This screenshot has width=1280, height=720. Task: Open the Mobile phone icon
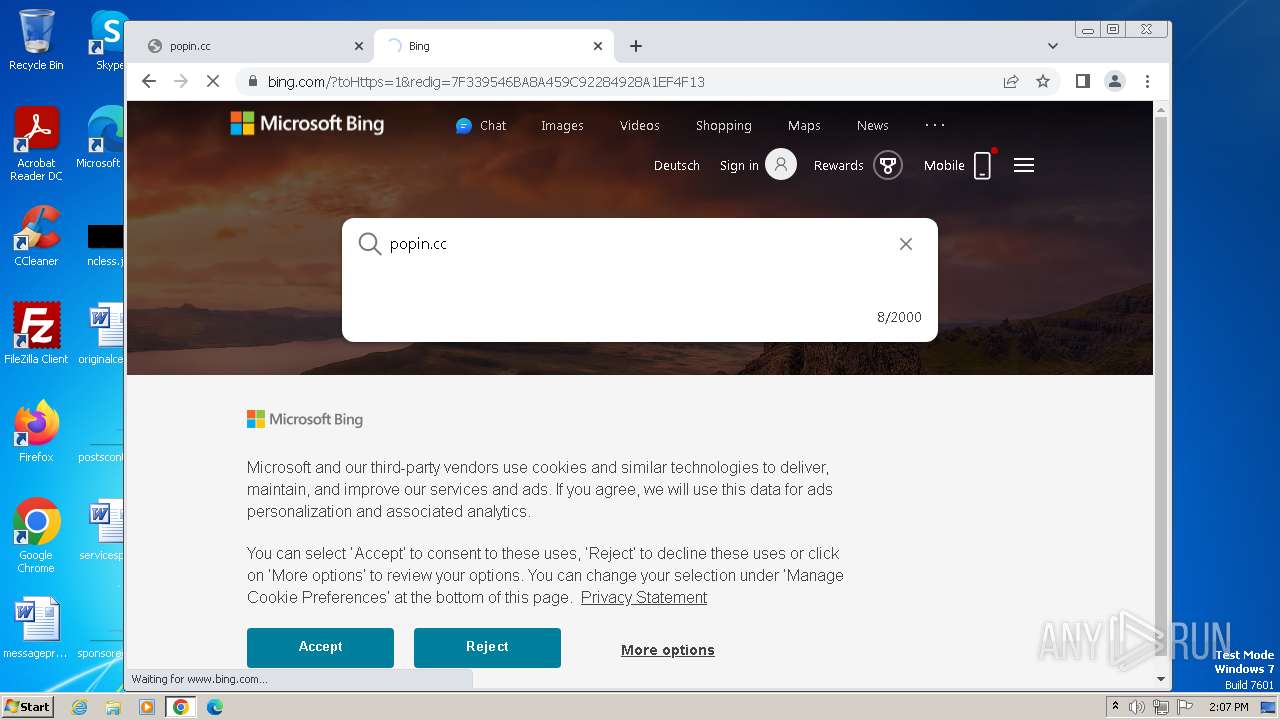[983, 165]
